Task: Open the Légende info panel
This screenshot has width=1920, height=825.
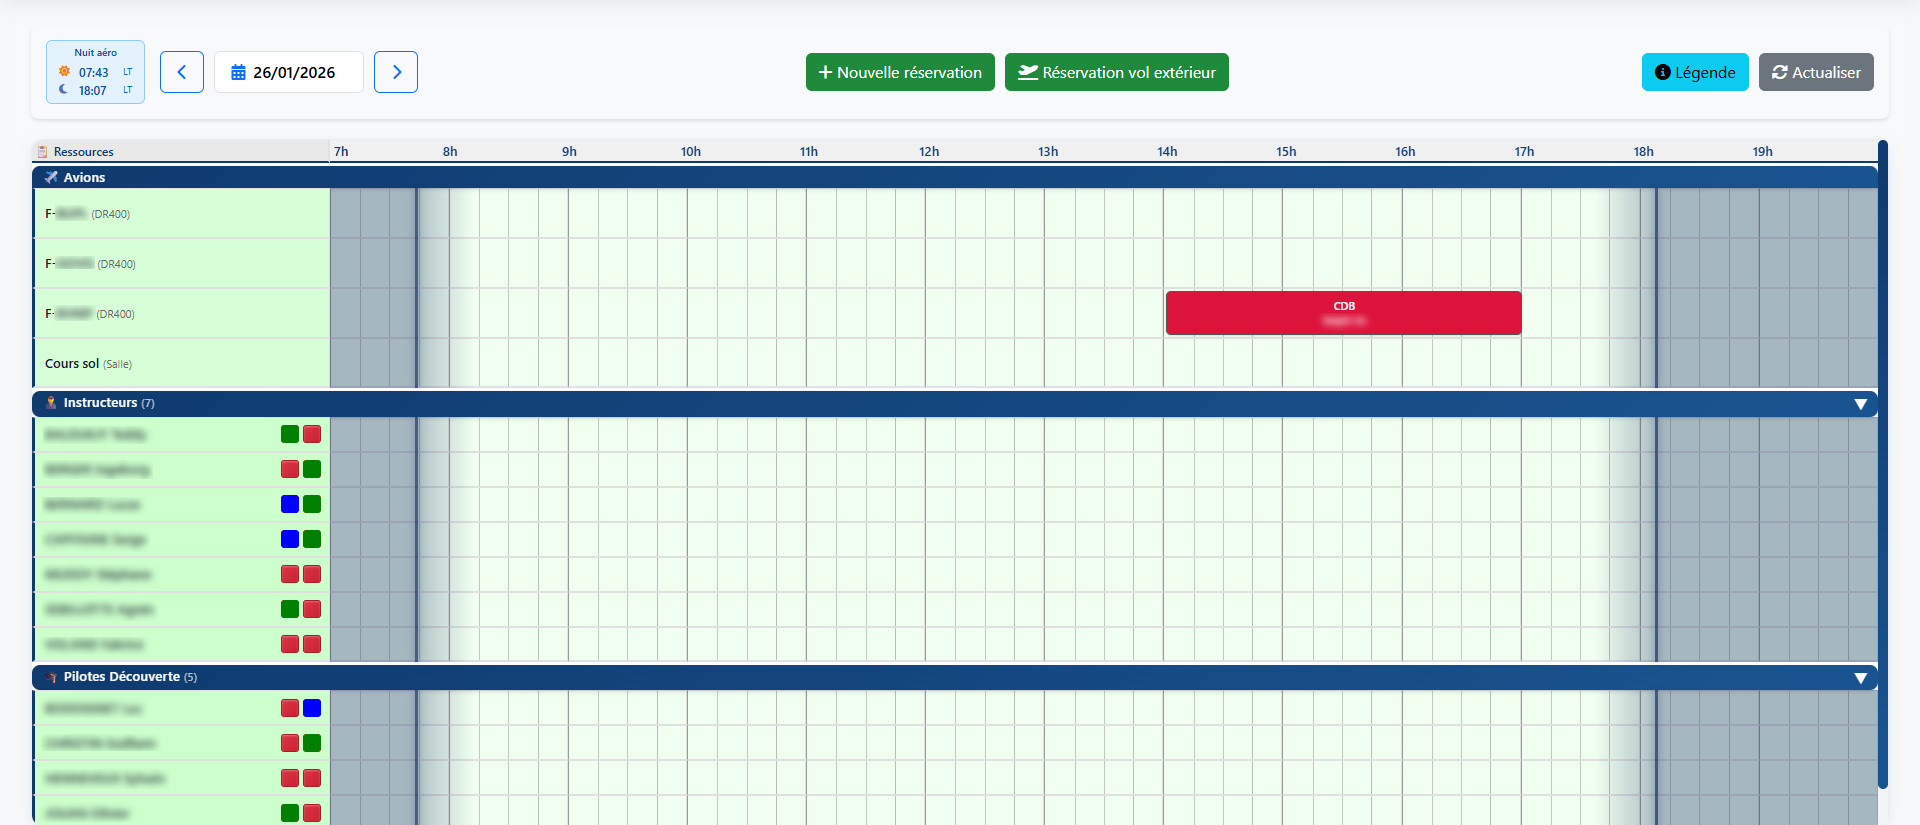Action: pos(1694,72)
